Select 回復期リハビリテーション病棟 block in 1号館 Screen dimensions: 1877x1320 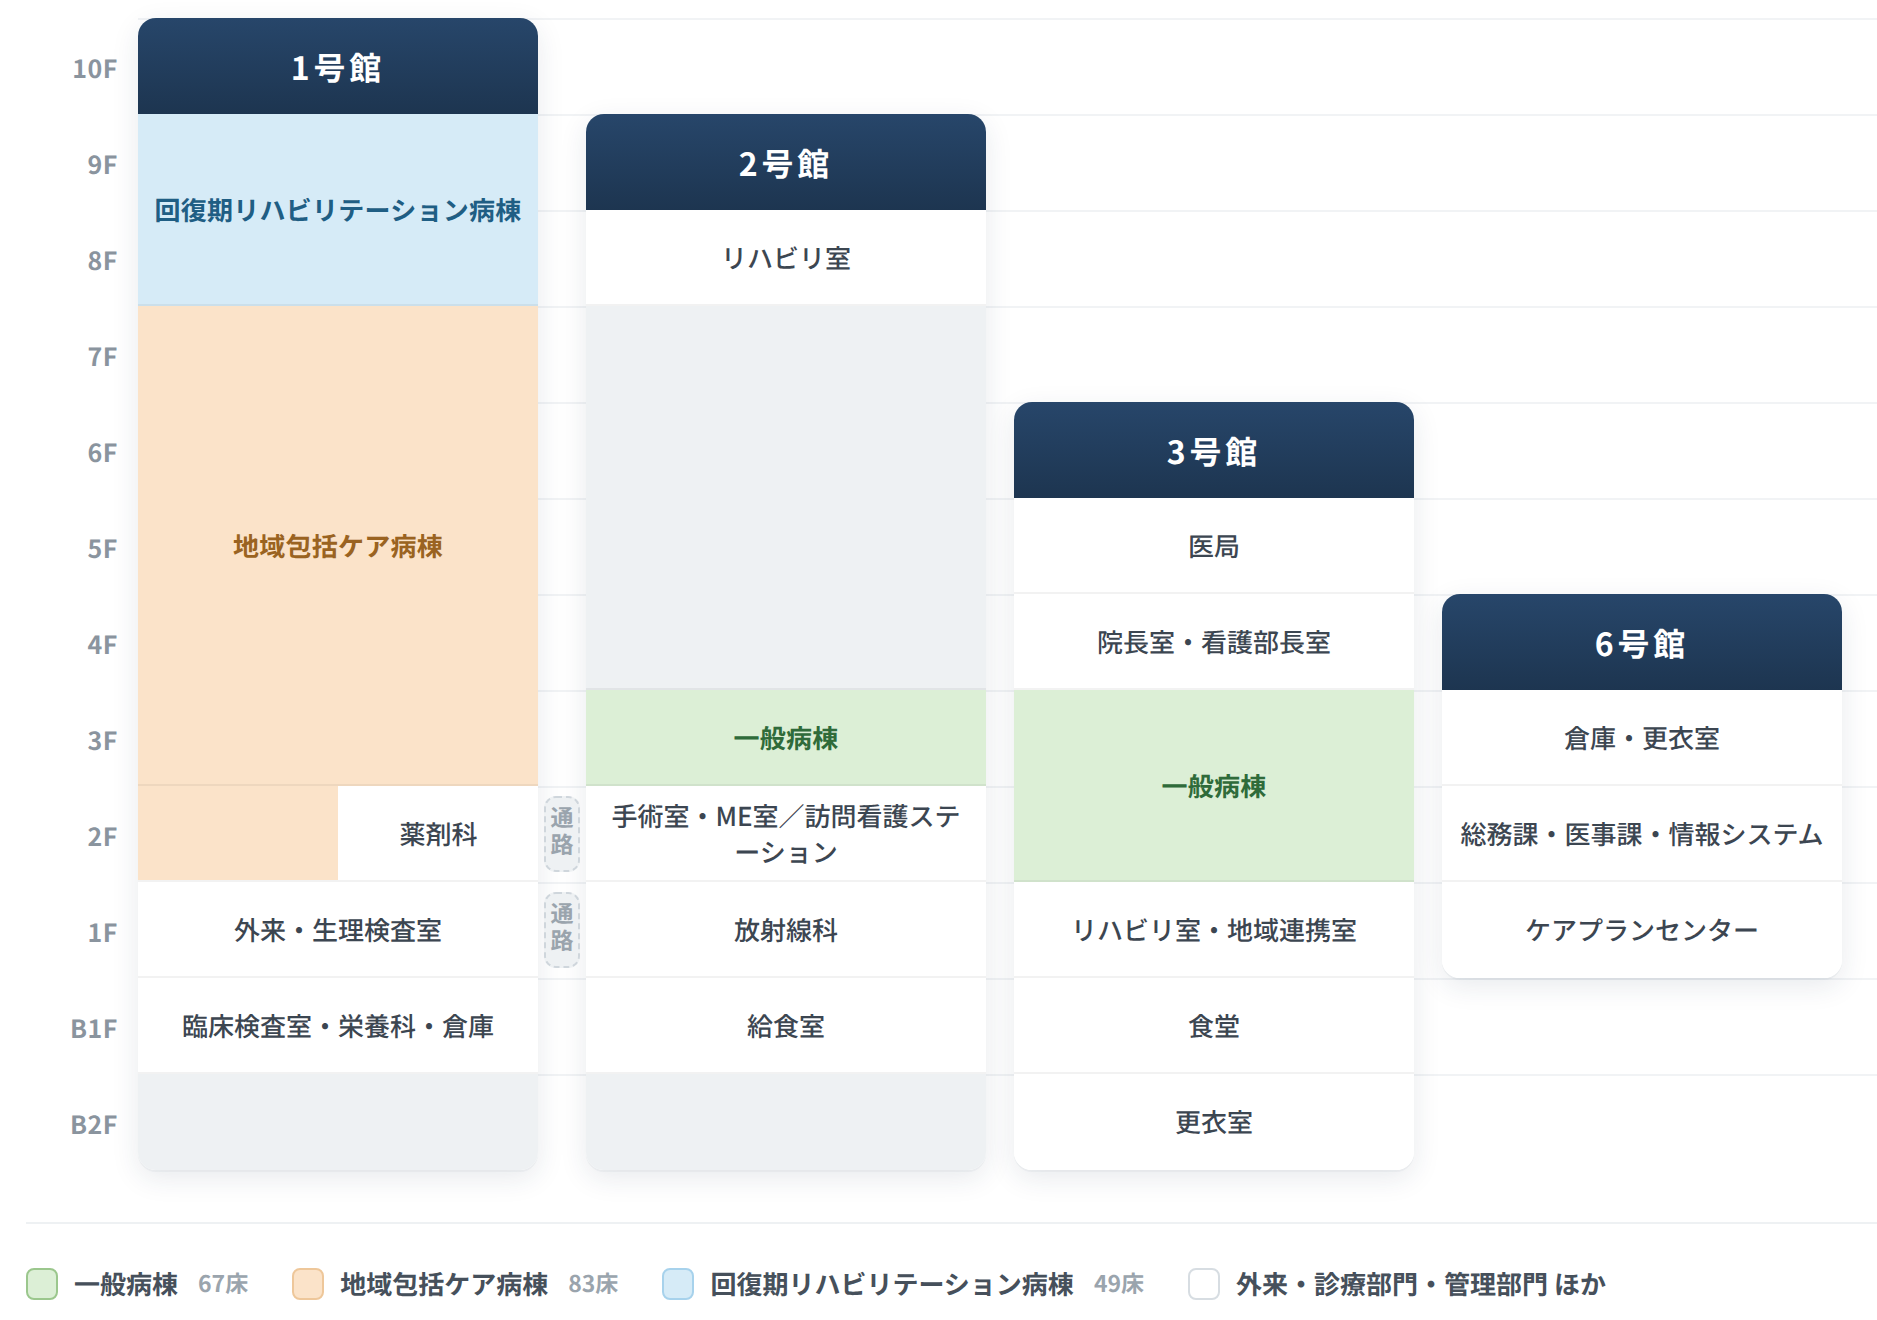(x=338, y=210)
